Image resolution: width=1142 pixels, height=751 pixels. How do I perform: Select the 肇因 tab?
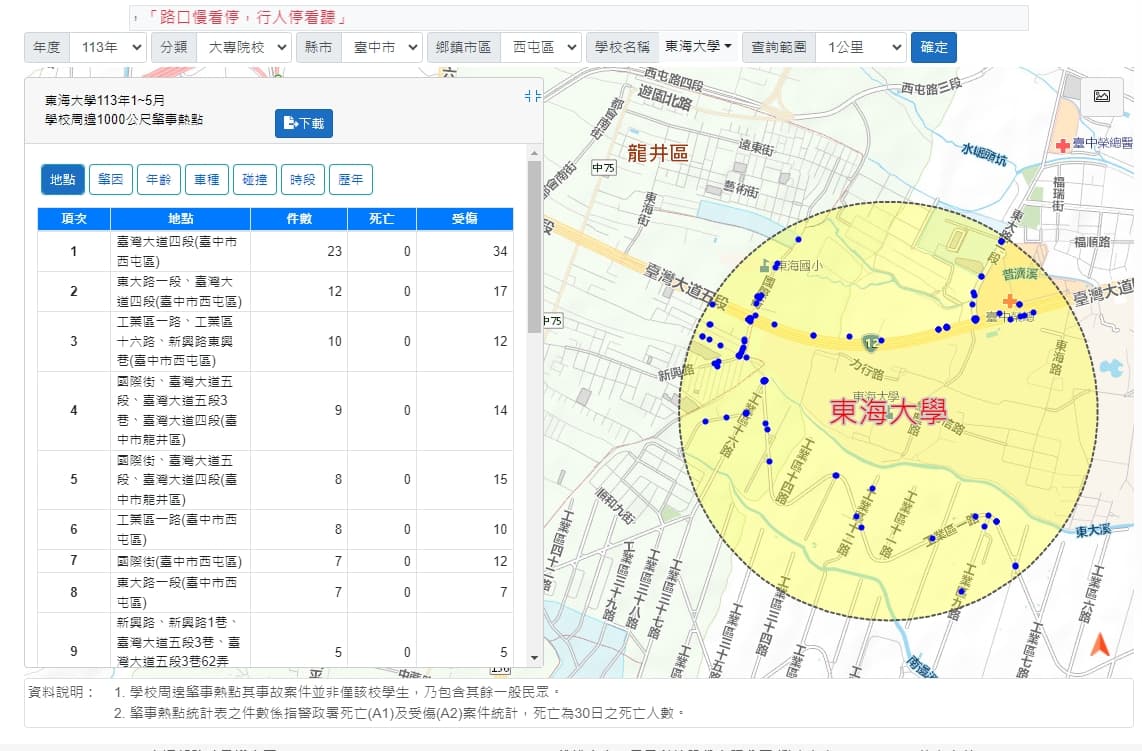(111, 179)
